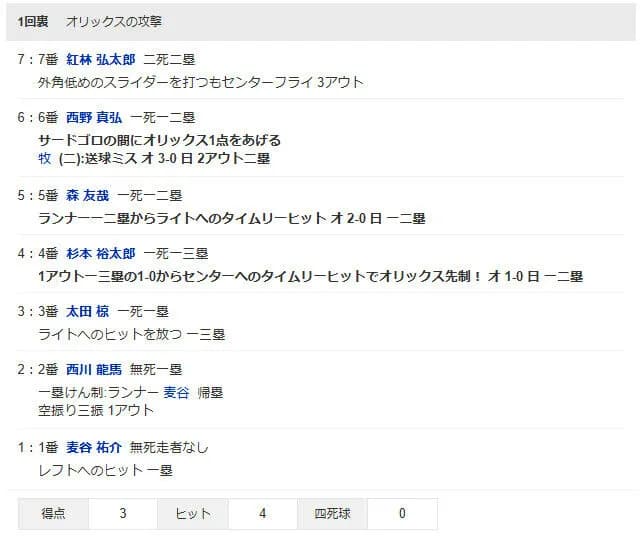Open player link 西川 龍馬
Image resolution: width=644 pixels, height=546 pixels.
pyautogui.click(x=94, y=370)
